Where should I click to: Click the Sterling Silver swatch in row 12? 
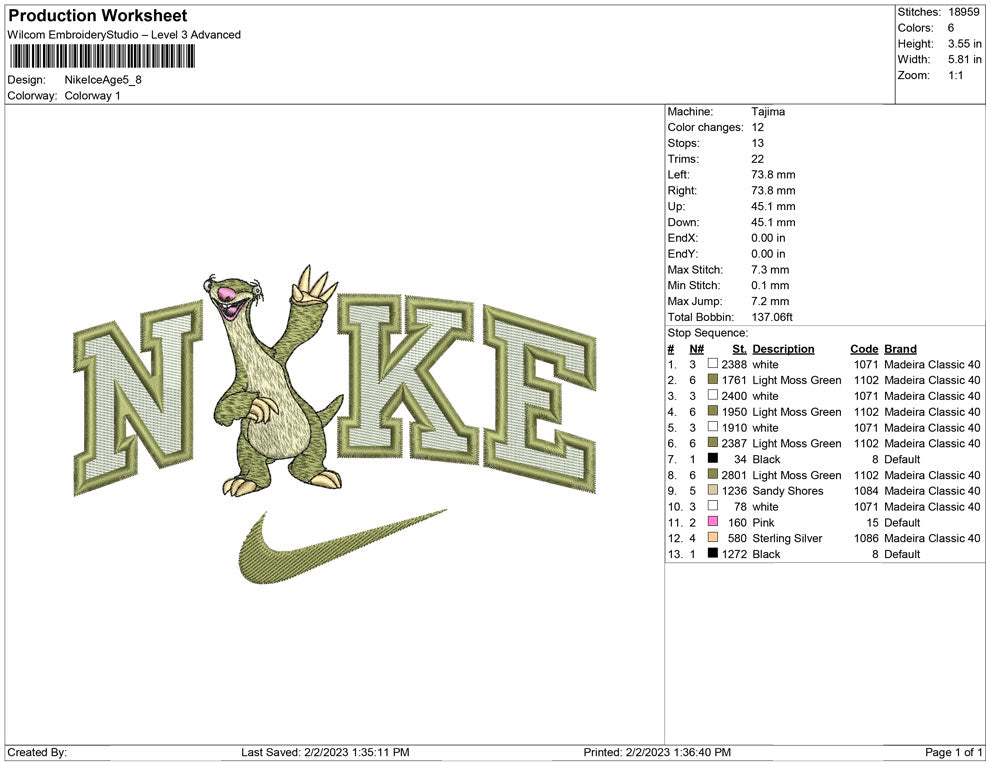(x=713, y=537)
